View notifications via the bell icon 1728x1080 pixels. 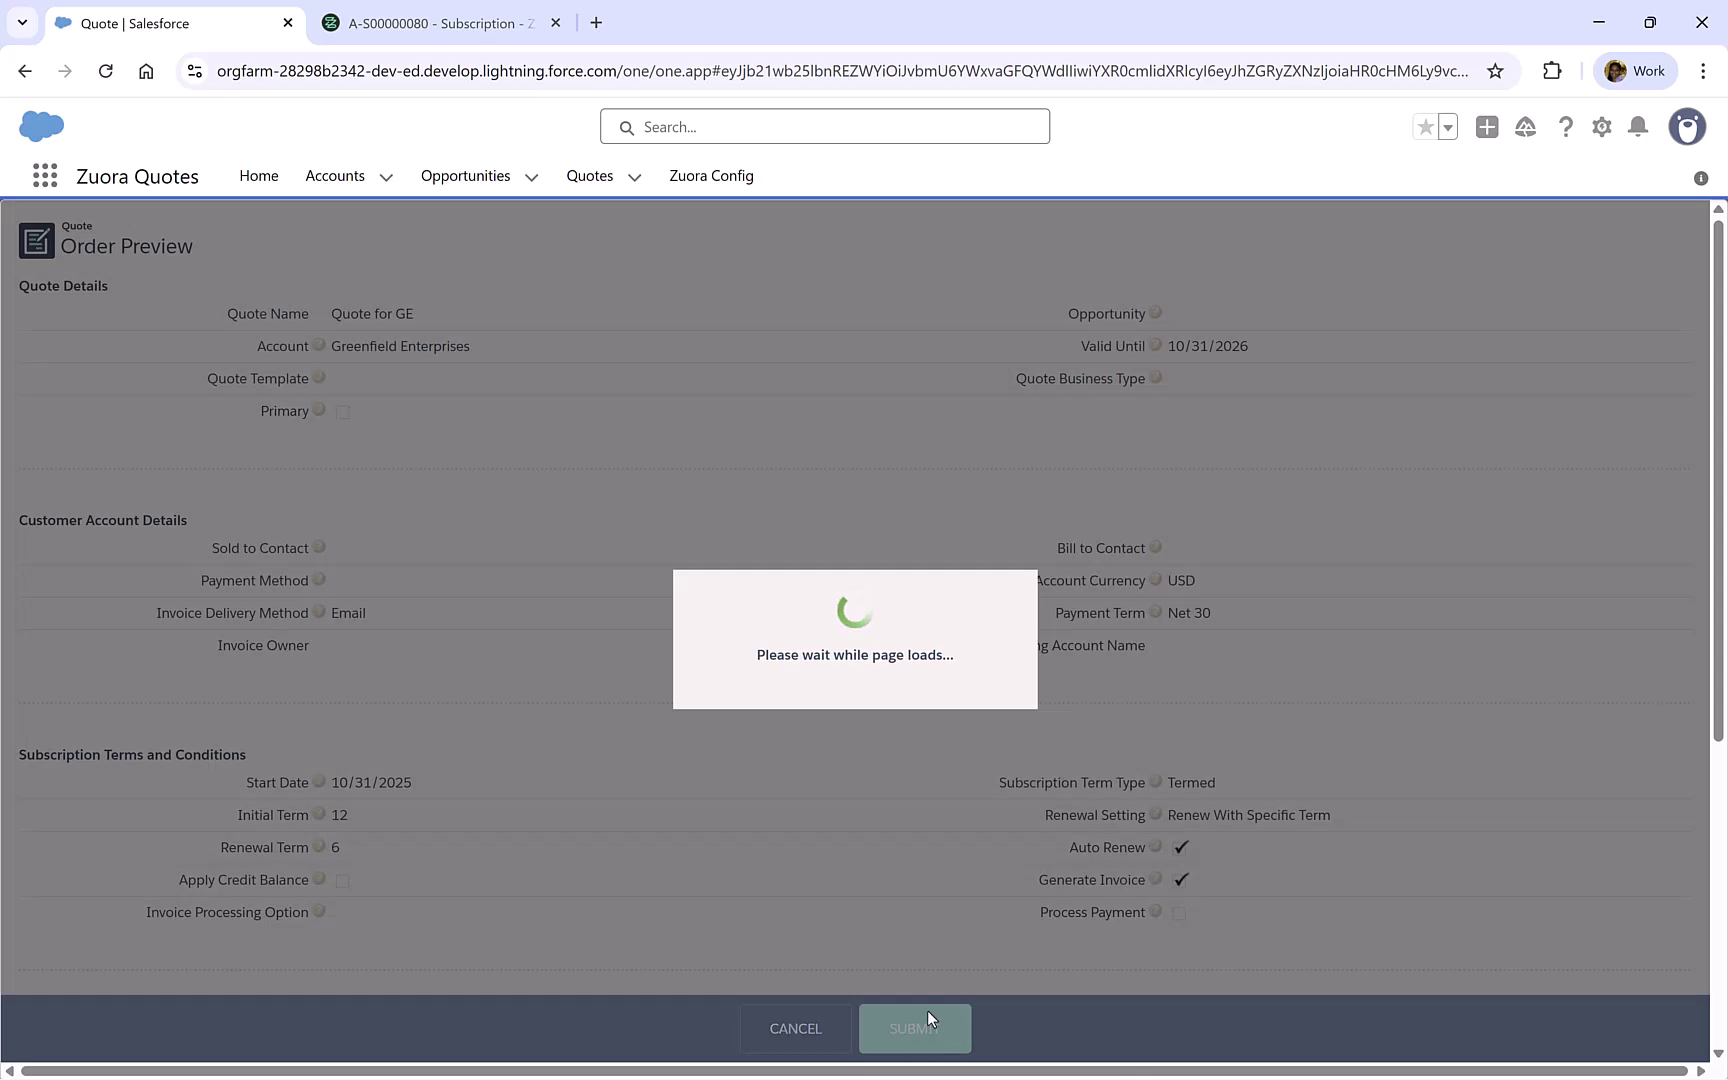click(1637, 127)
